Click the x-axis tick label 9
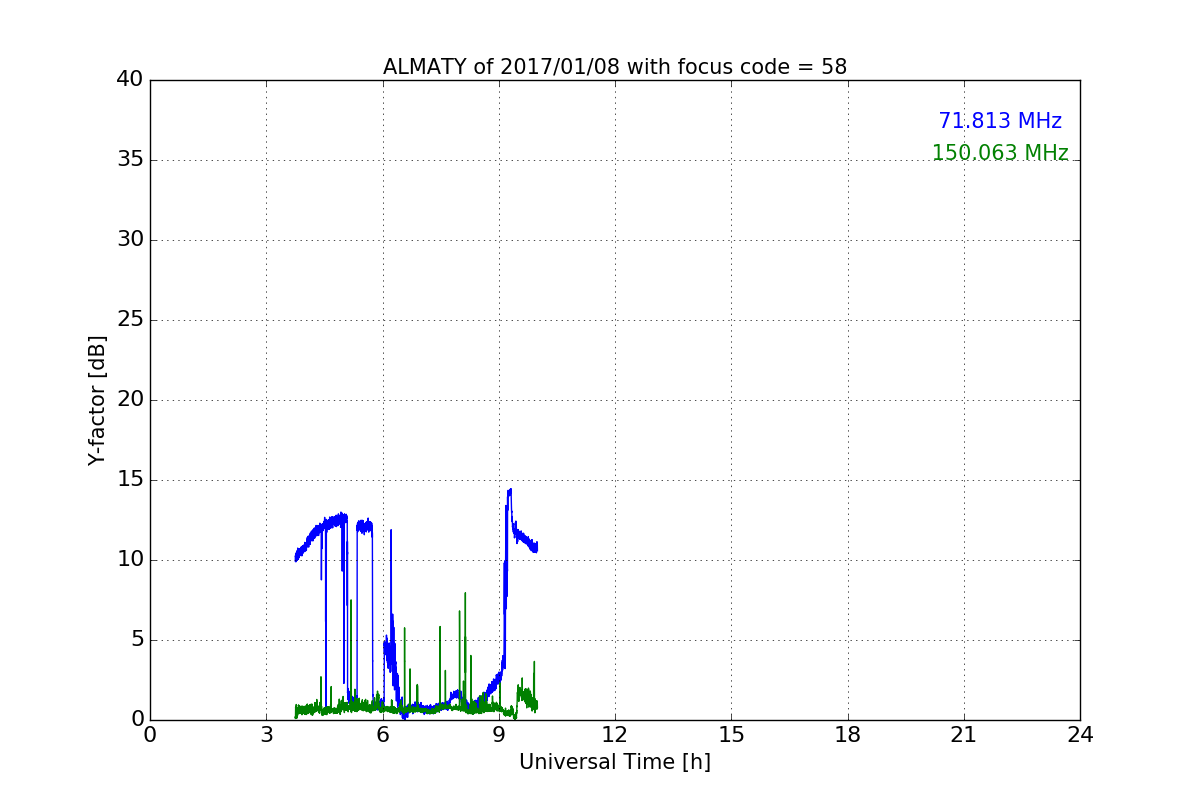This screenshot has width=1200, height=800. (x=499, y=734)
